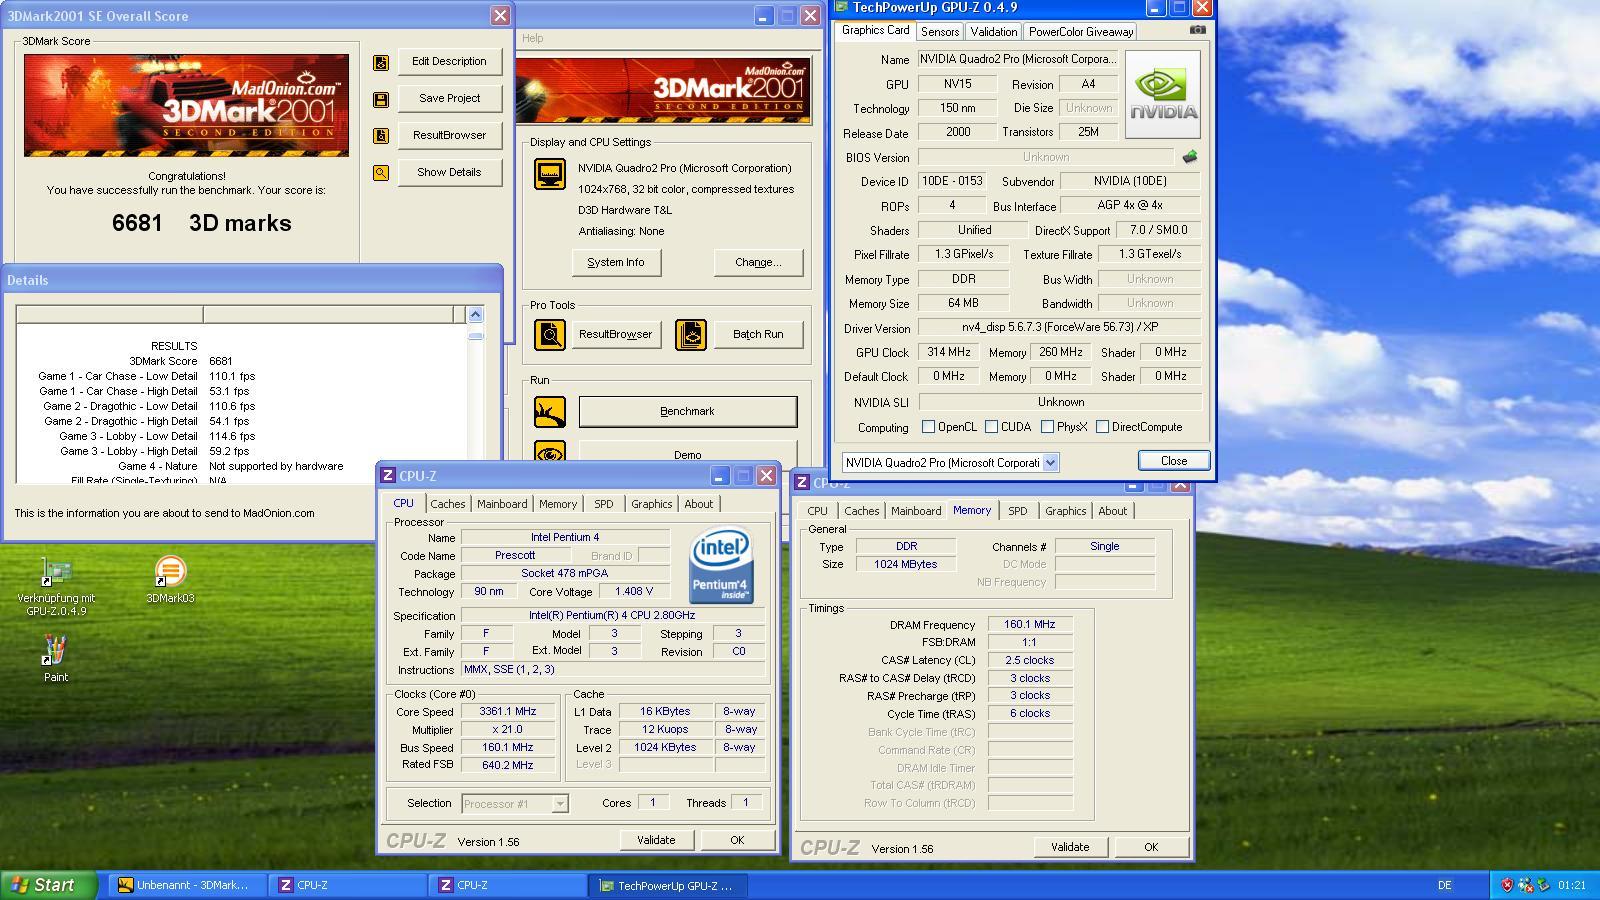Click the display settings monitor icon in 3DMark
1600x900 pixels.
coord(549,174)
